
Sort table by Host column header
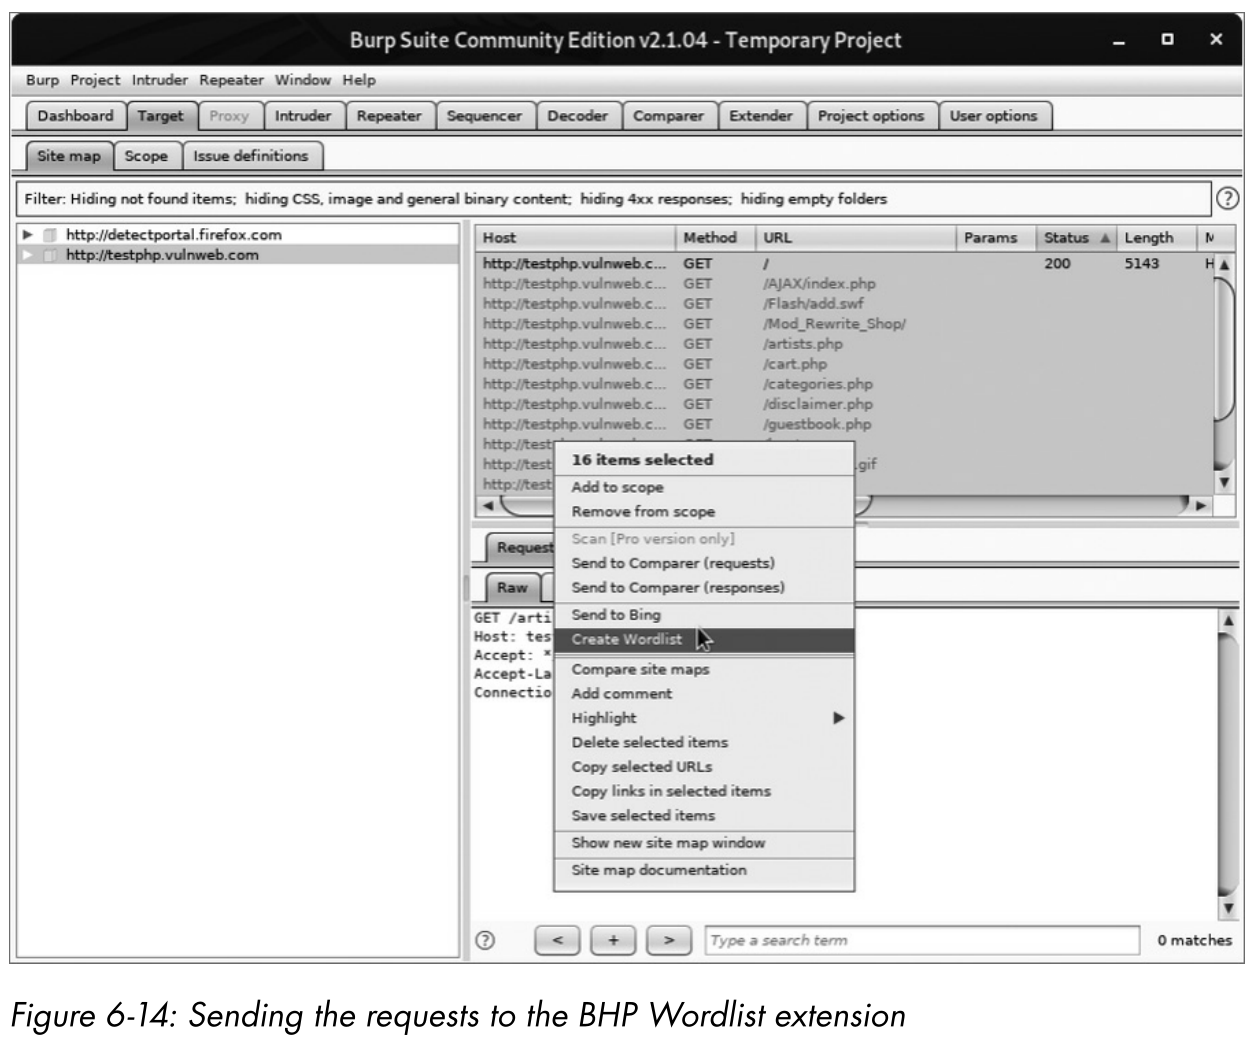(575, 238)
